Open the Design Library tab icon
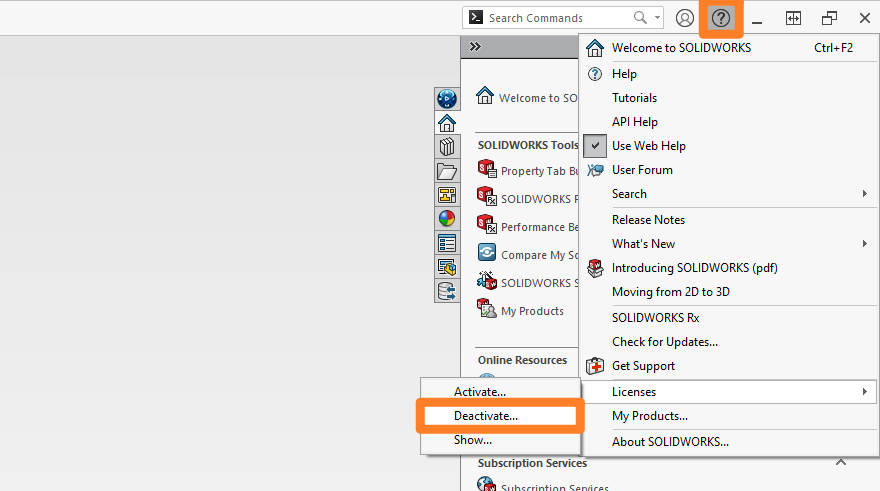Viewport: 880px width, 491px height. coord(447,147)
